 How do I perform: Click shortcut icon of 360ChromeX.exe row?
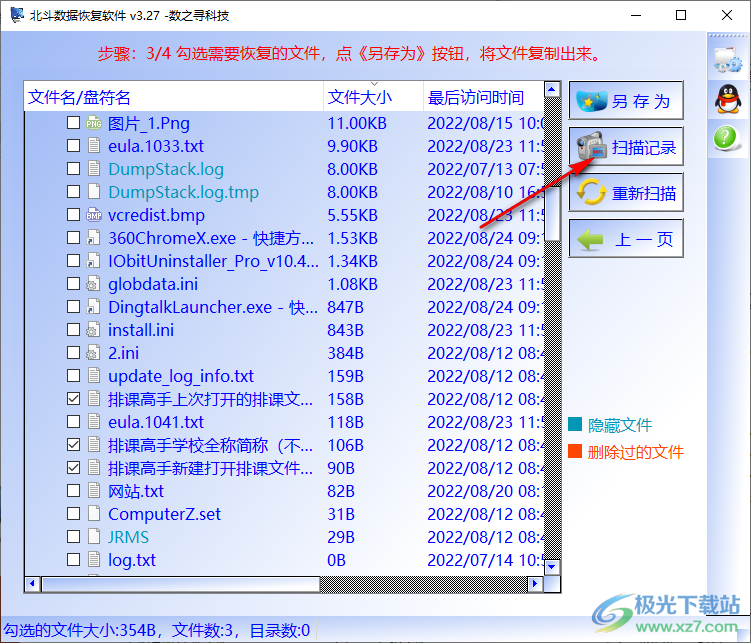(93, 238)
